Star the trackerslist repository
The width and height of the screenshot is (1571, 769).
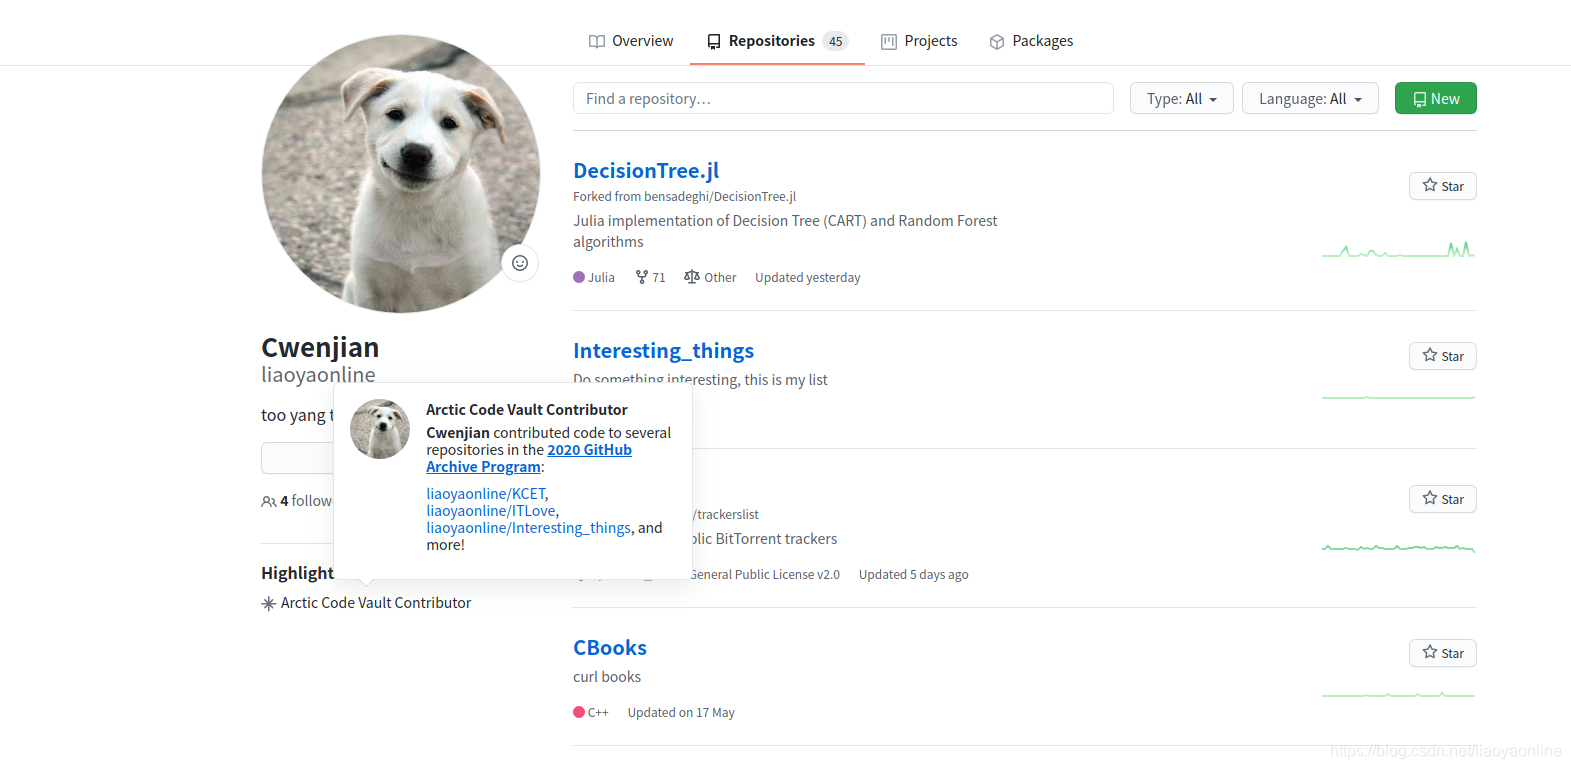coord(1442,499)
